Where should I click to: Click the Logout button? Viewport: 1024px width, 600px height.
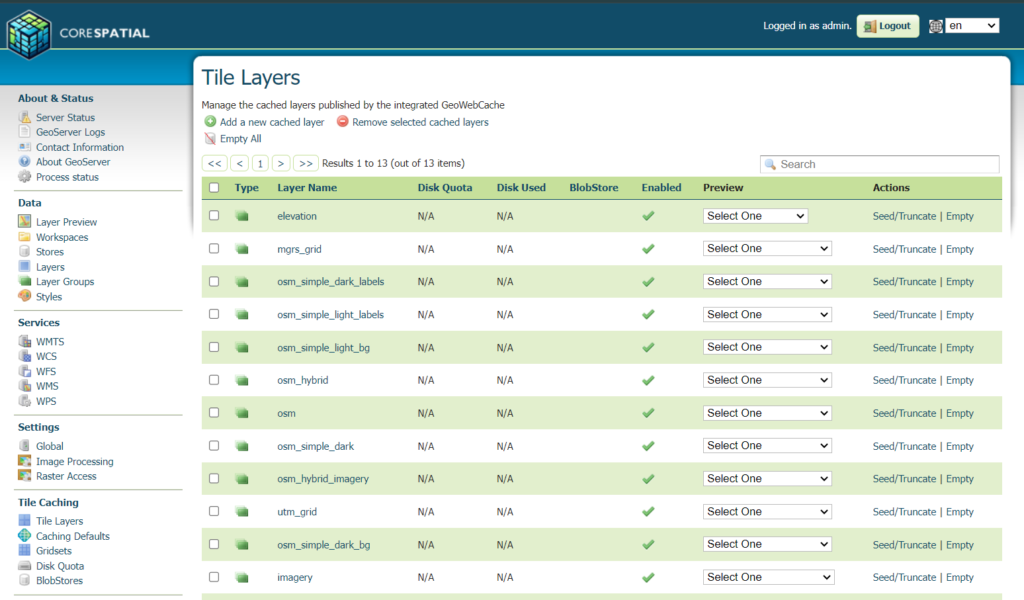click(888, 26)
